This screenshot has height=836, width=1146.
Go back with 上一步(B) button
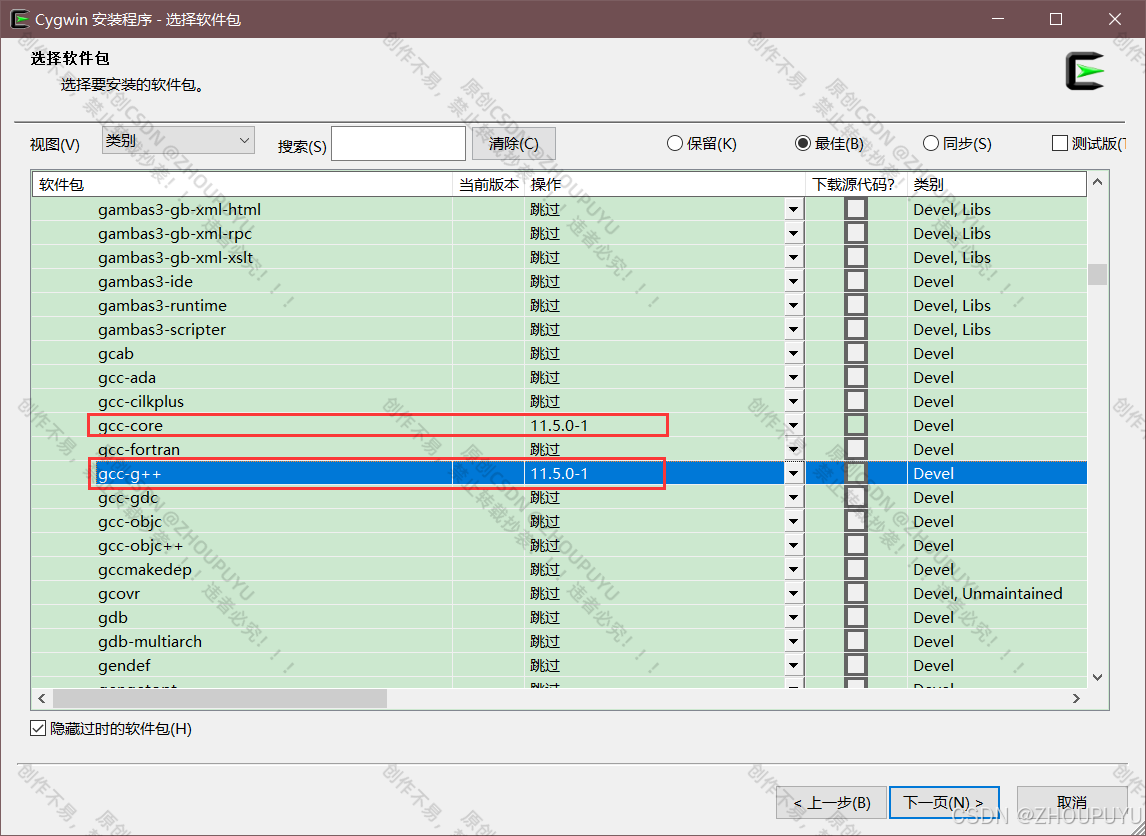[x=832, y=802]
